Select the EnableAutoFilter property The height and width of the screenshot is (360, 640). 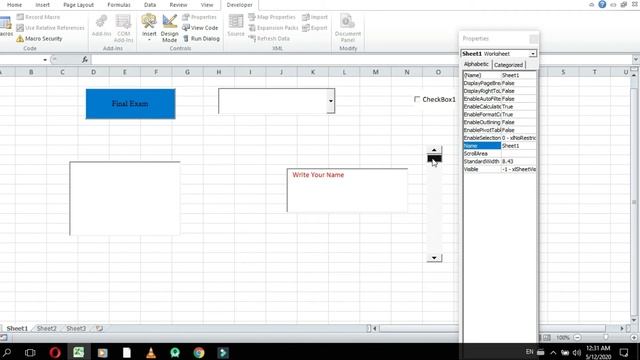click(500, 99)
